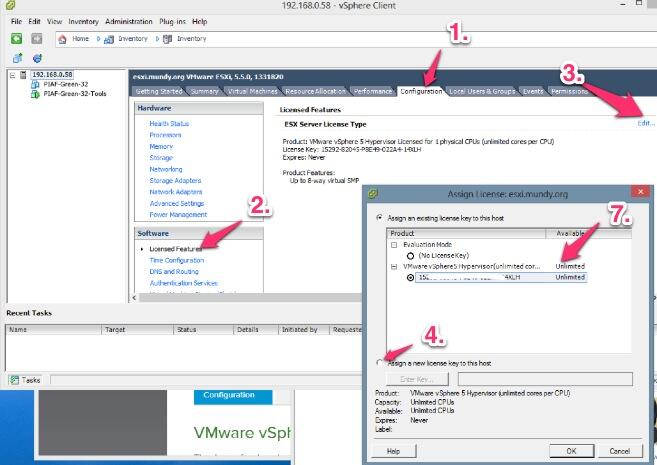
Task: Click the new license key text field
Action: tap(545, 379)
